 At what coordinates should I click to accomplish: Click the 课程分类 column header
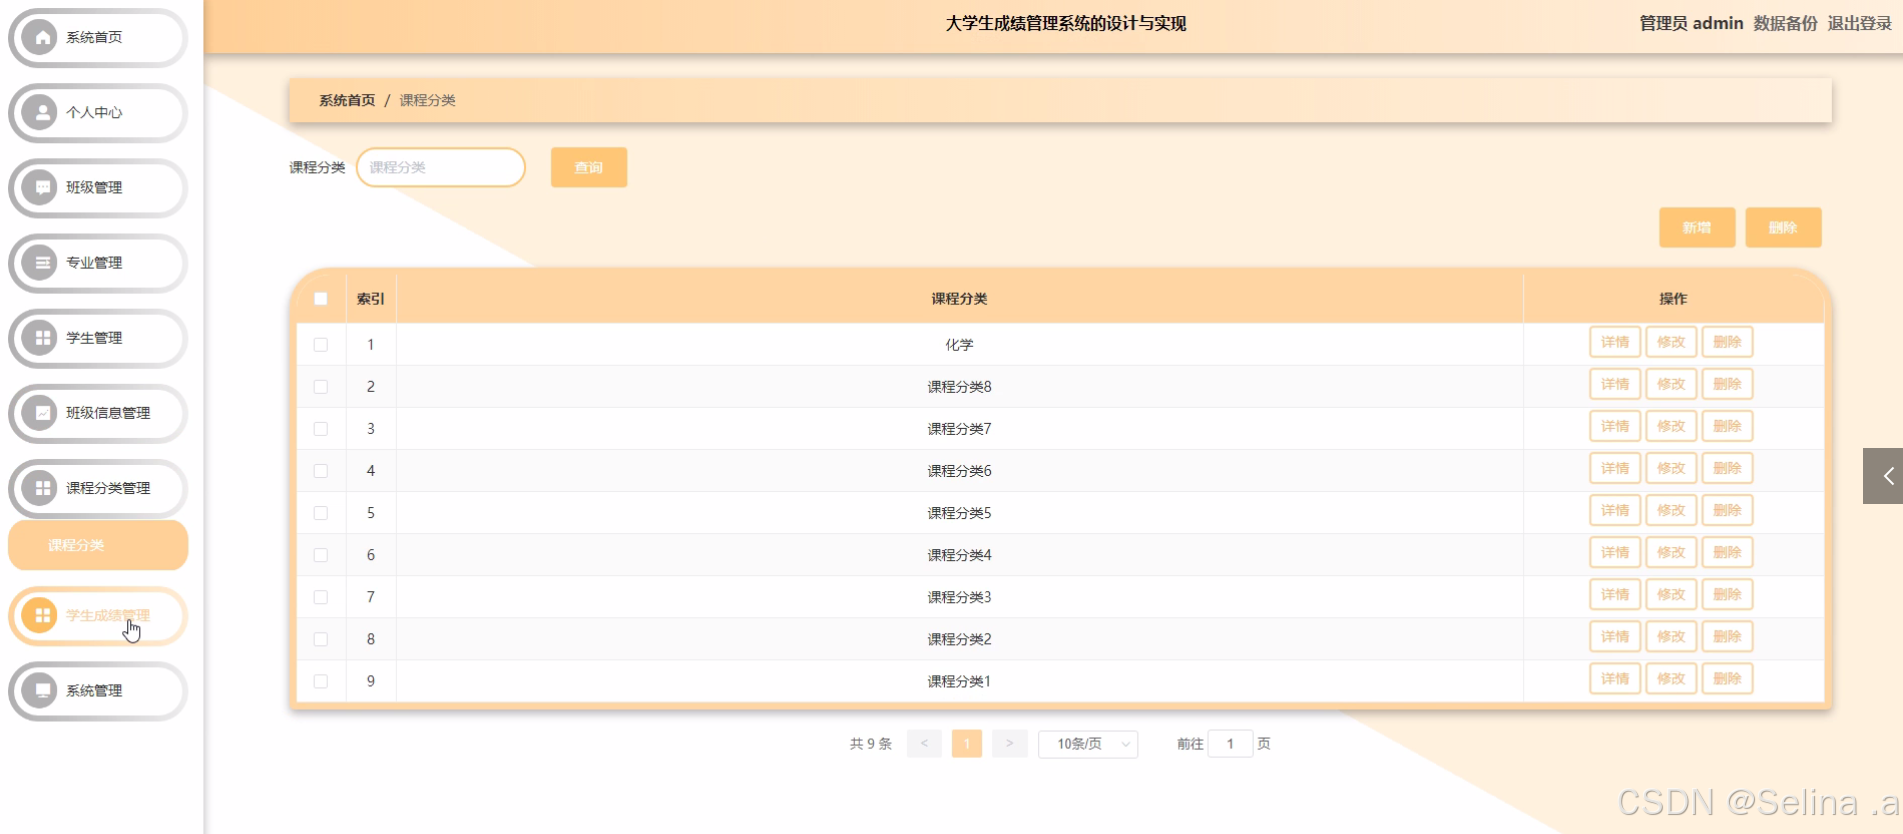[959, 299]
